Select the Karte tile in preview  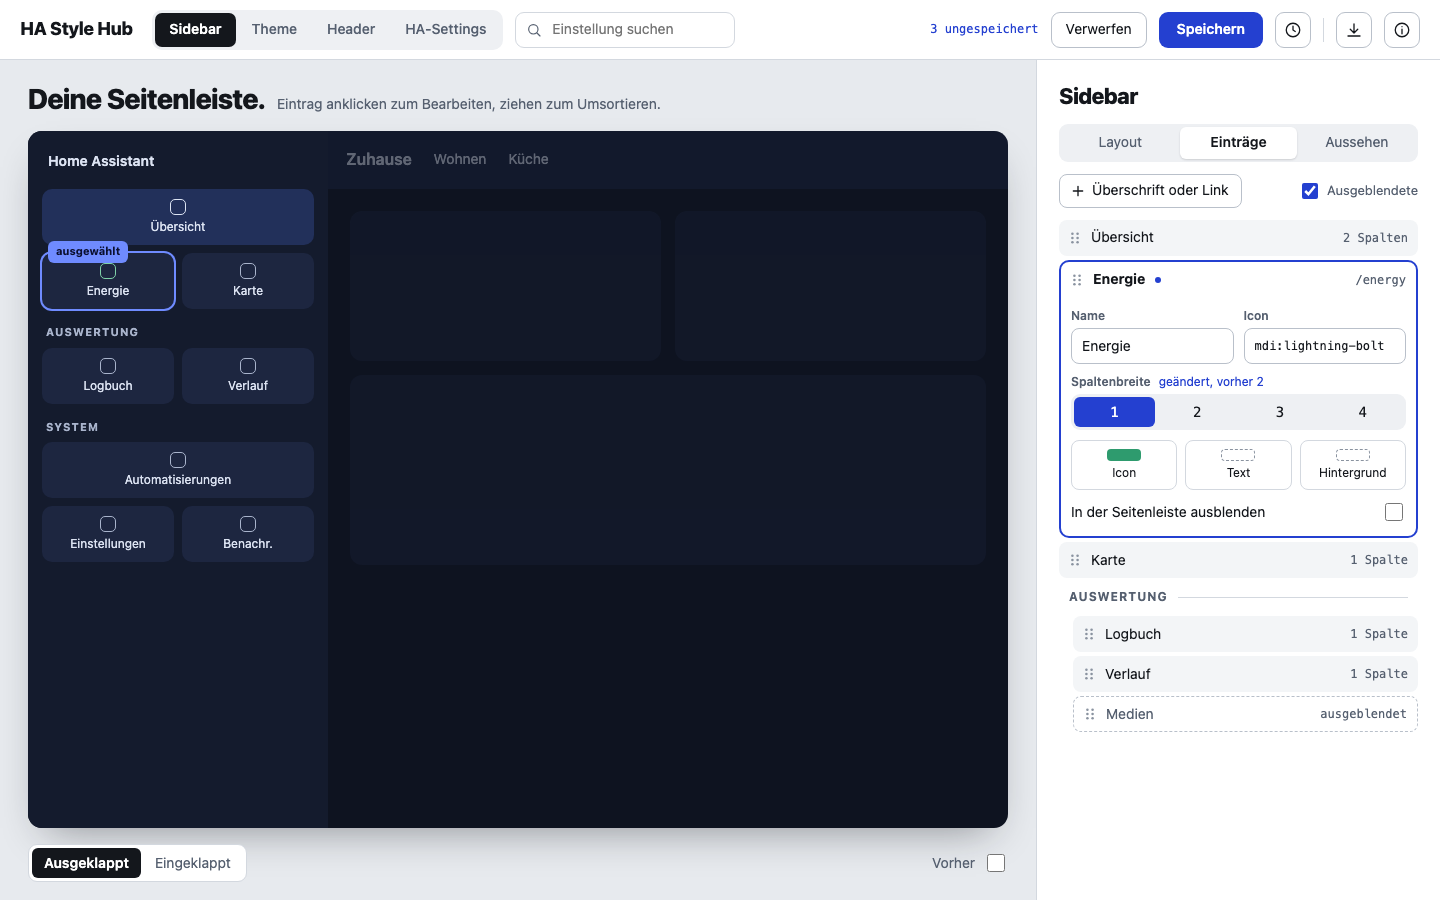248,281
